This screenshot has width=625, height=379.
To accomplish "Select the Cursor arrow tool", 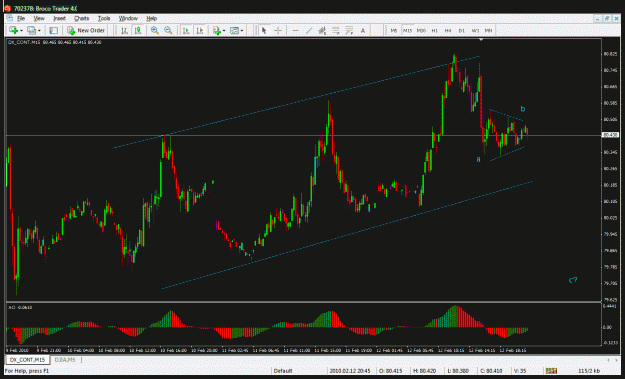I will [x=263, y=30].
